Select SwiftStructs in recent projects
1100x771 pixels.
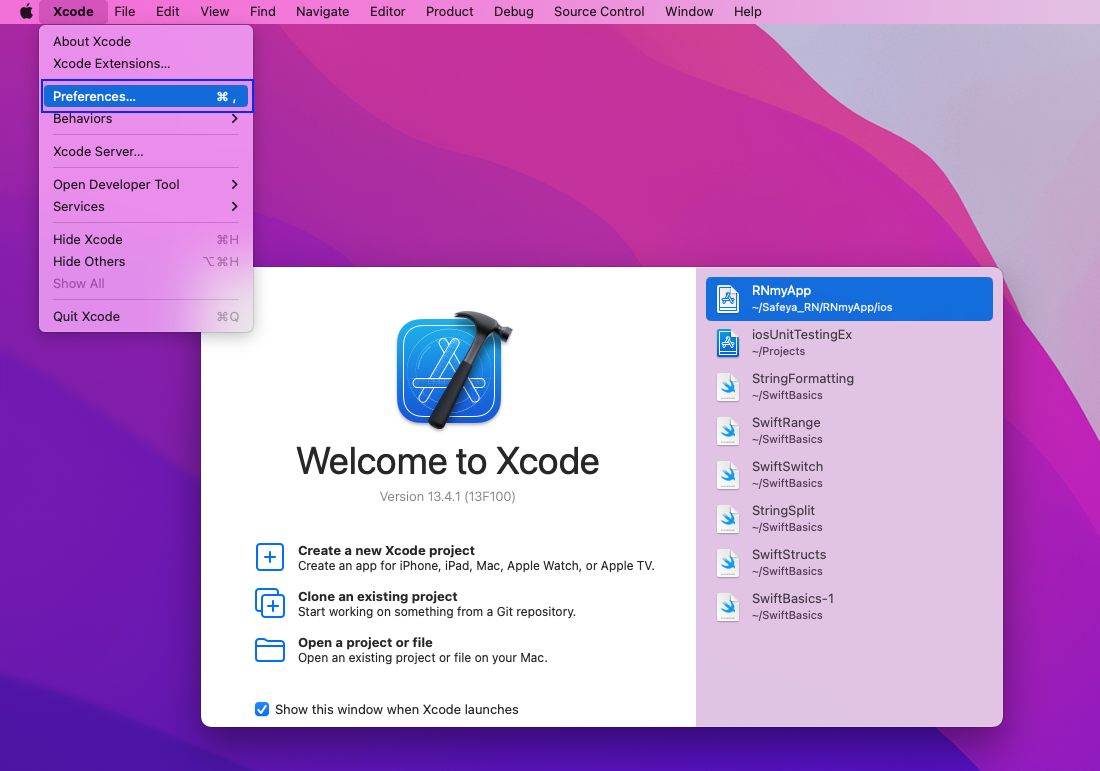click(x=849, y=563)
